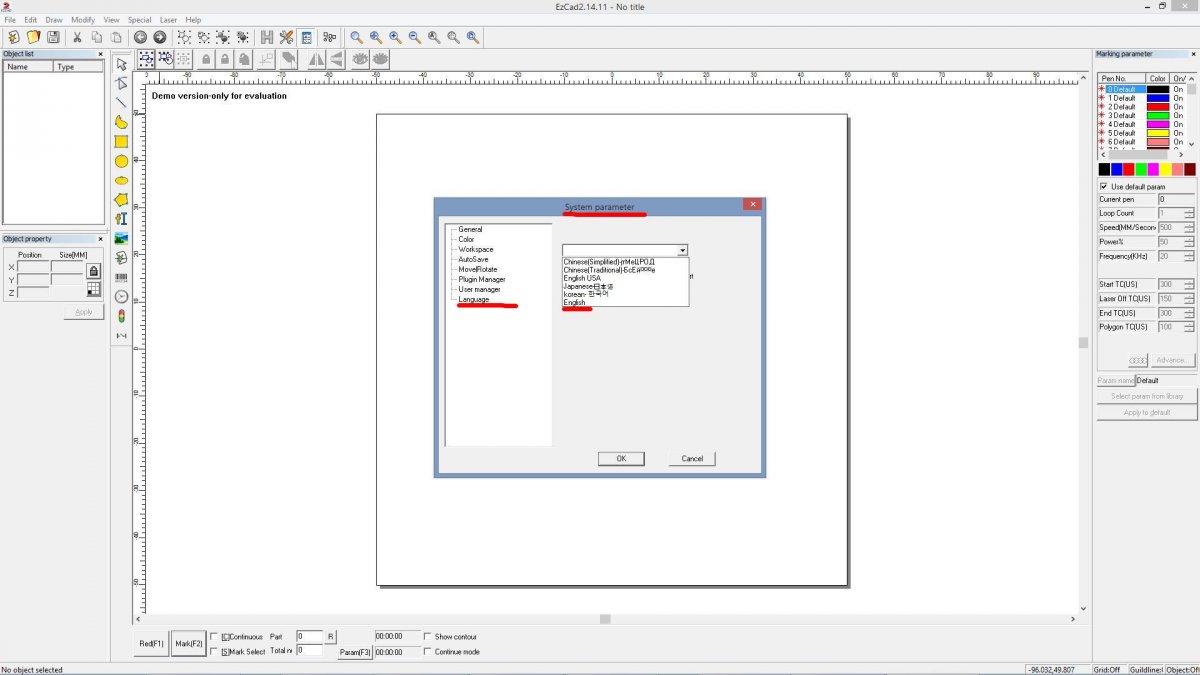Toggle the Continuous checkbox
This screenshot has width=1200, height=675.
point(213,637)
